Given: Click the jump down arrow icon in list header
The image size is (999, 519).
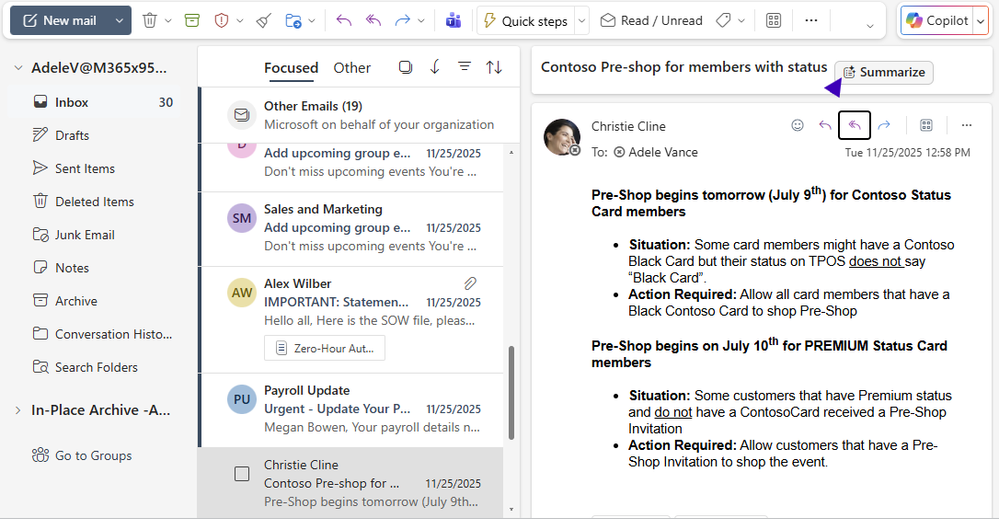Looking at the screenshot, I should click(435, 67).
